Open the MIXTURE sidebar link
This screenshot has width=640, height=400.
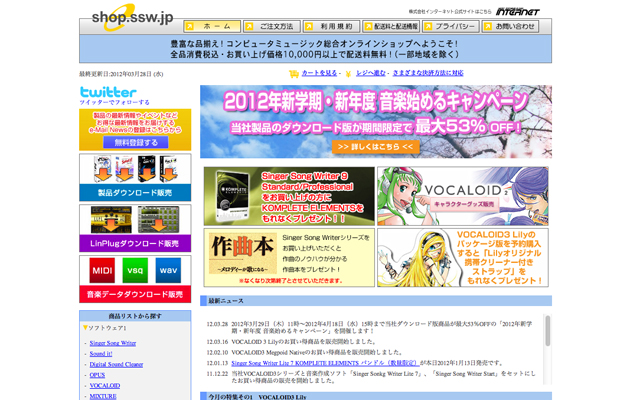click(103, 396)
